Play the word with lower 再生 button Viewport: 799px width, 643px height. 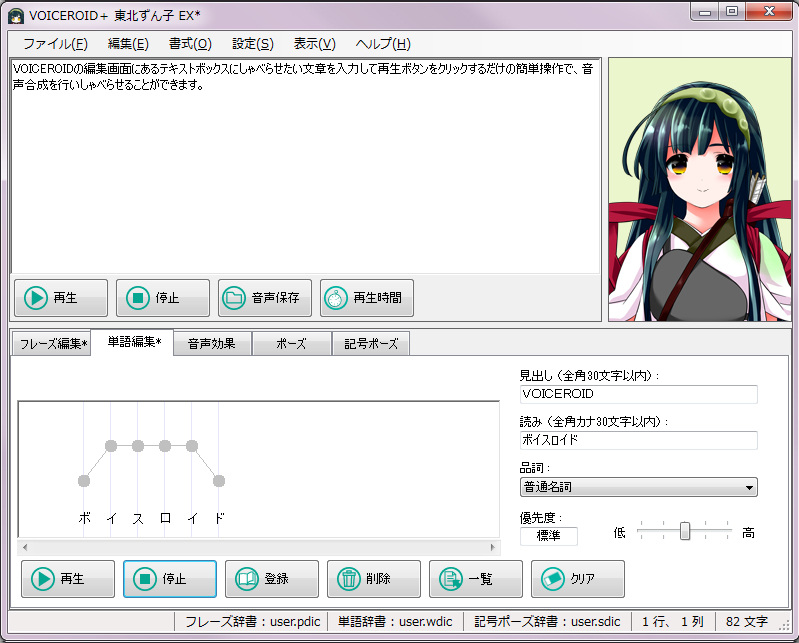point(68,579)
